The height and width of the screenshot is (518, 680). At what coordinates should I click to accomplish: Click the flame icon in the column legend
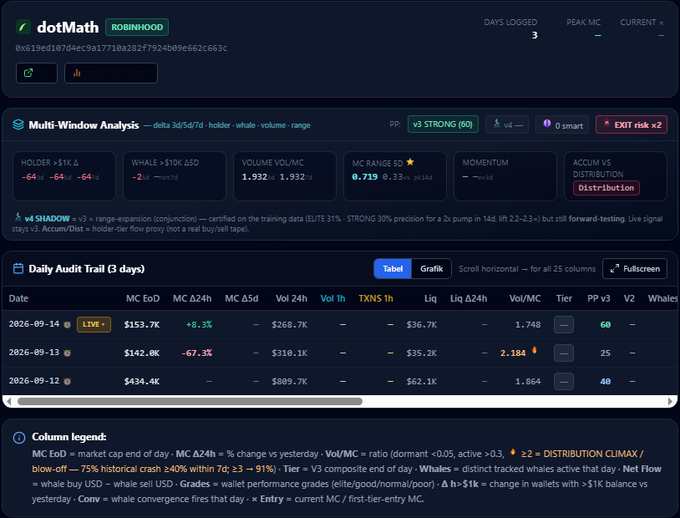pos(513,452)
